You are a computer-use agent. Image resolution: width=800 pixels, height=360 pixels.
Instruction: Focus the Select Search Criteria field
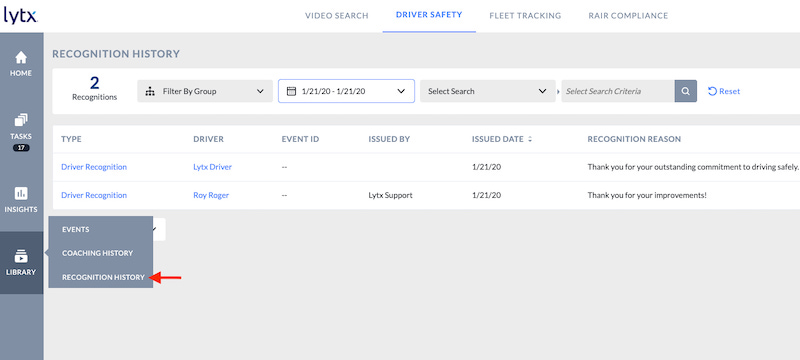point(618,91)
